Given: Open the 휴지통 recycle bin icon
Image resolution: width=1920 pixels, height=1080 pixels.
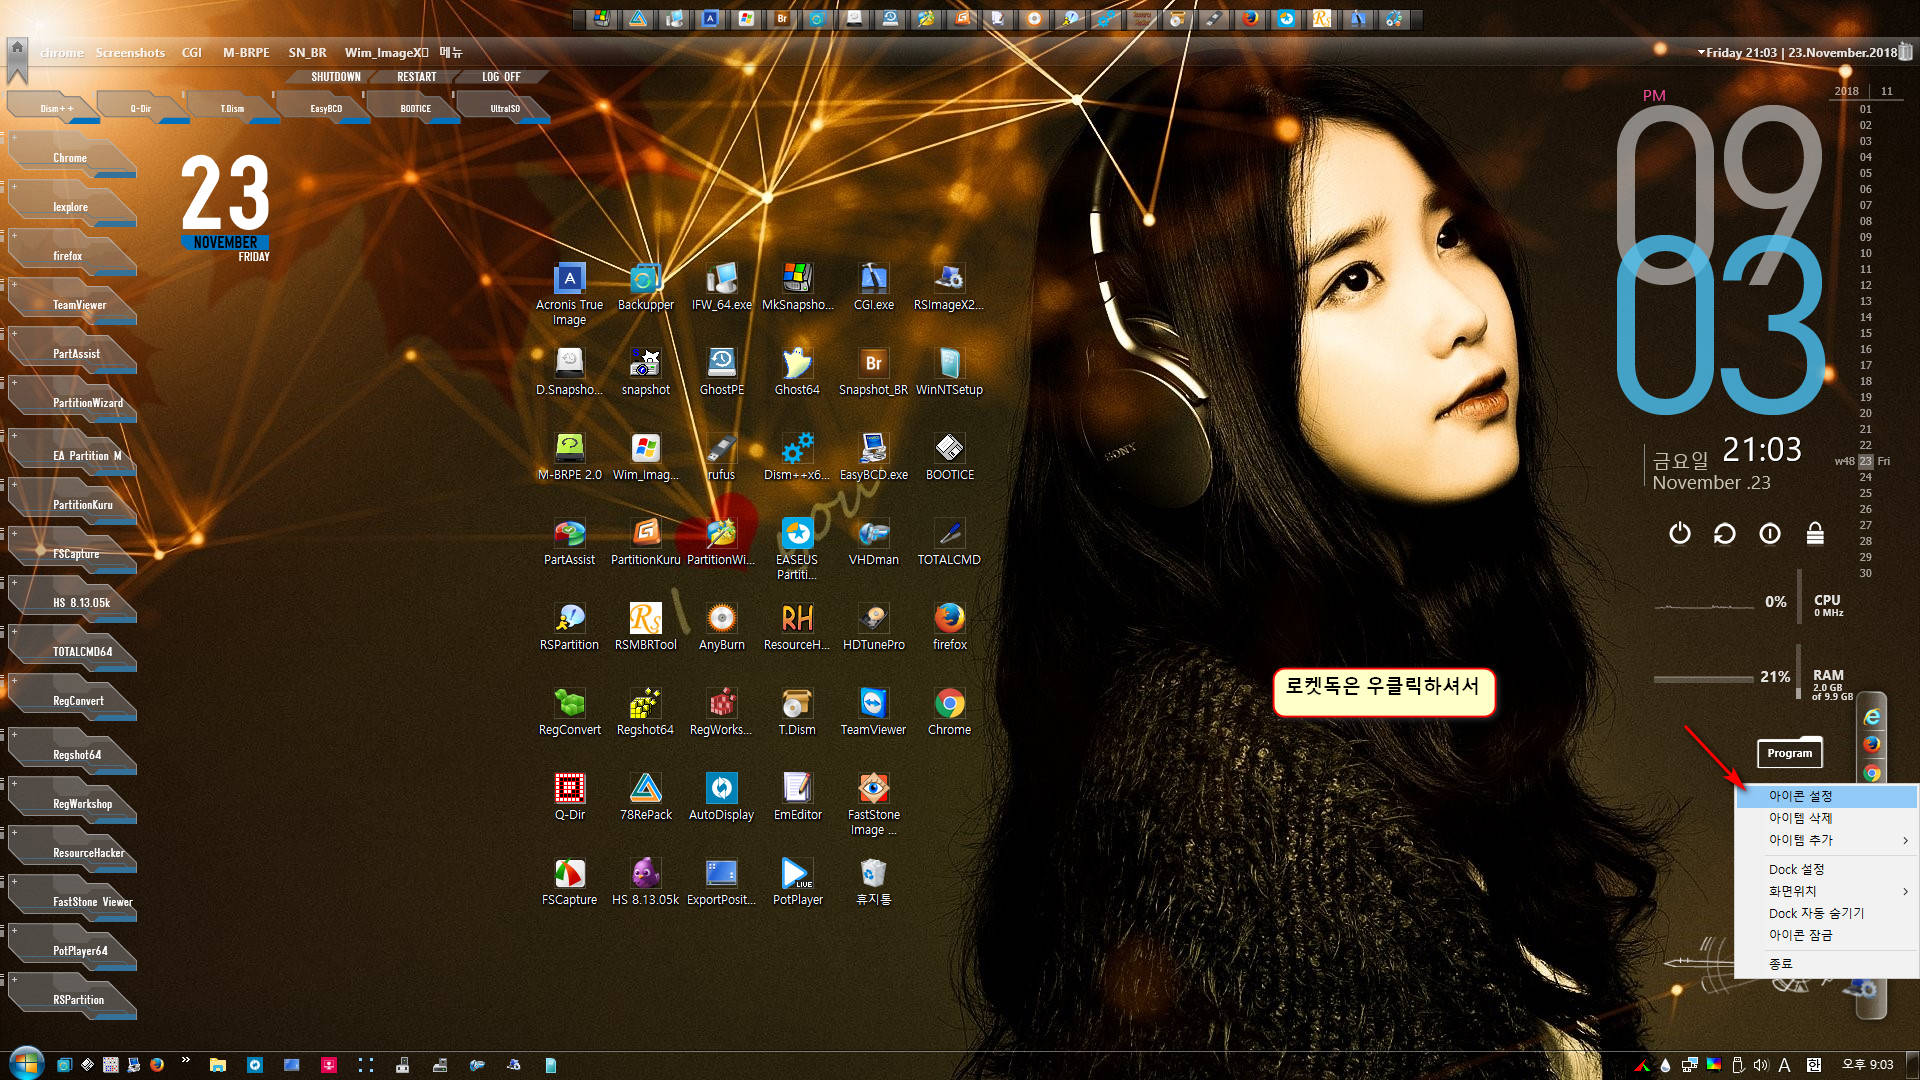Looking at the screenshot, I should (x=873, y=881).
